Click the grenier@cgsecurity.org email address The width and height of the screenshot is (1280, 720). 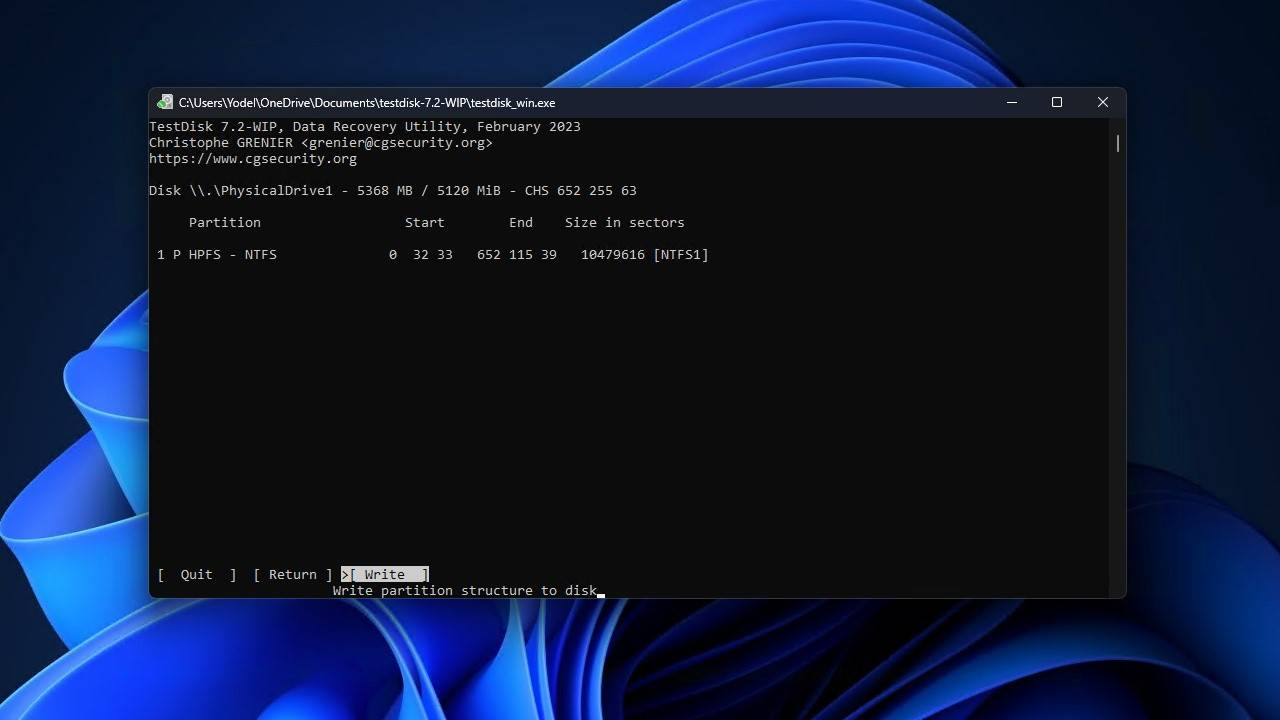pyautogui.click(x=396, y=143)
